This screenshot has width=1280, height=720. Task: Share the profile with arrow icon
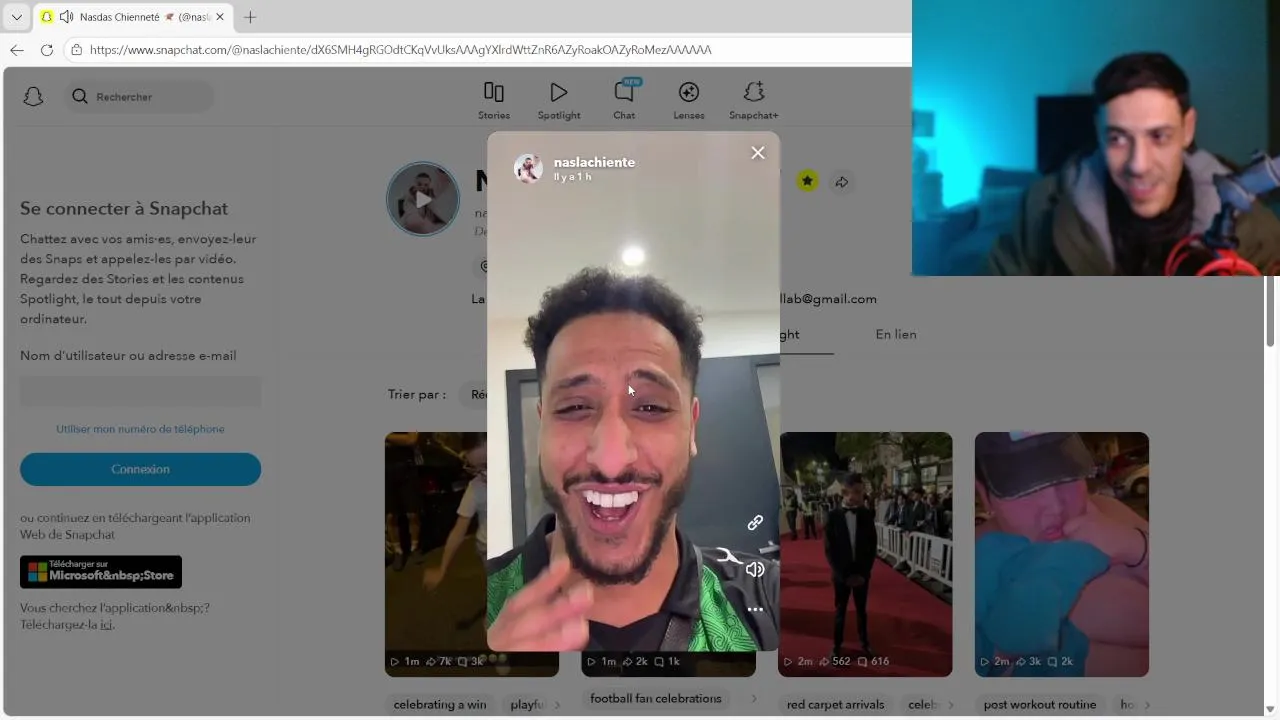(842, 182)
